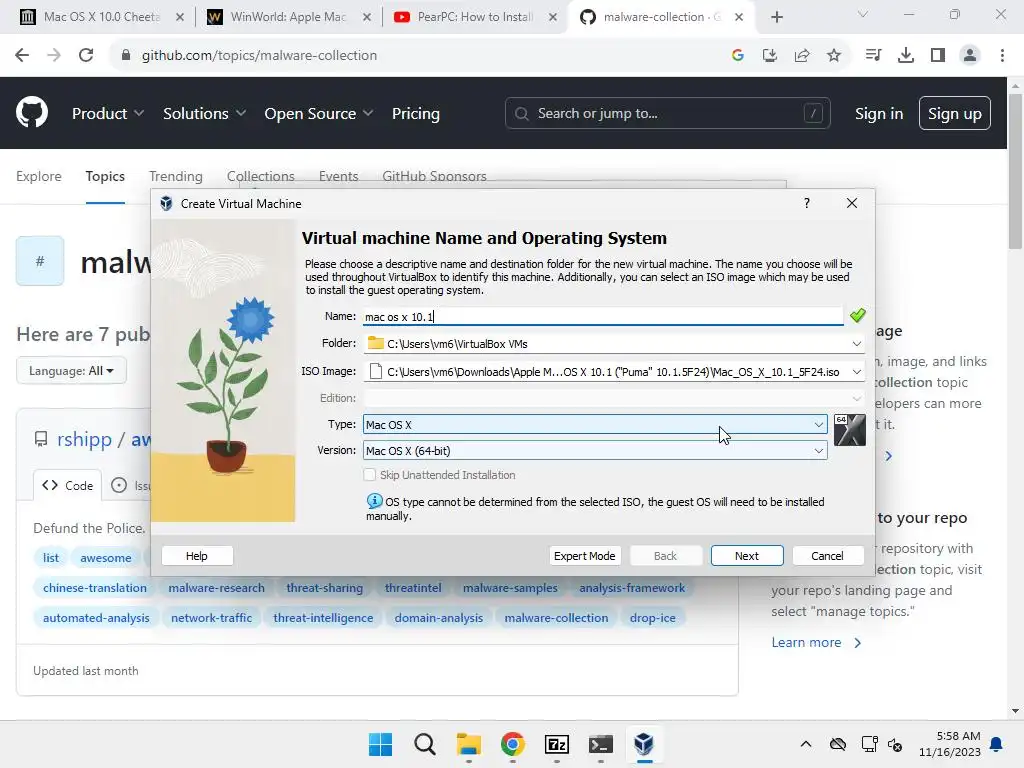Go back with the browser back arrow

click(x=22, y=56)
